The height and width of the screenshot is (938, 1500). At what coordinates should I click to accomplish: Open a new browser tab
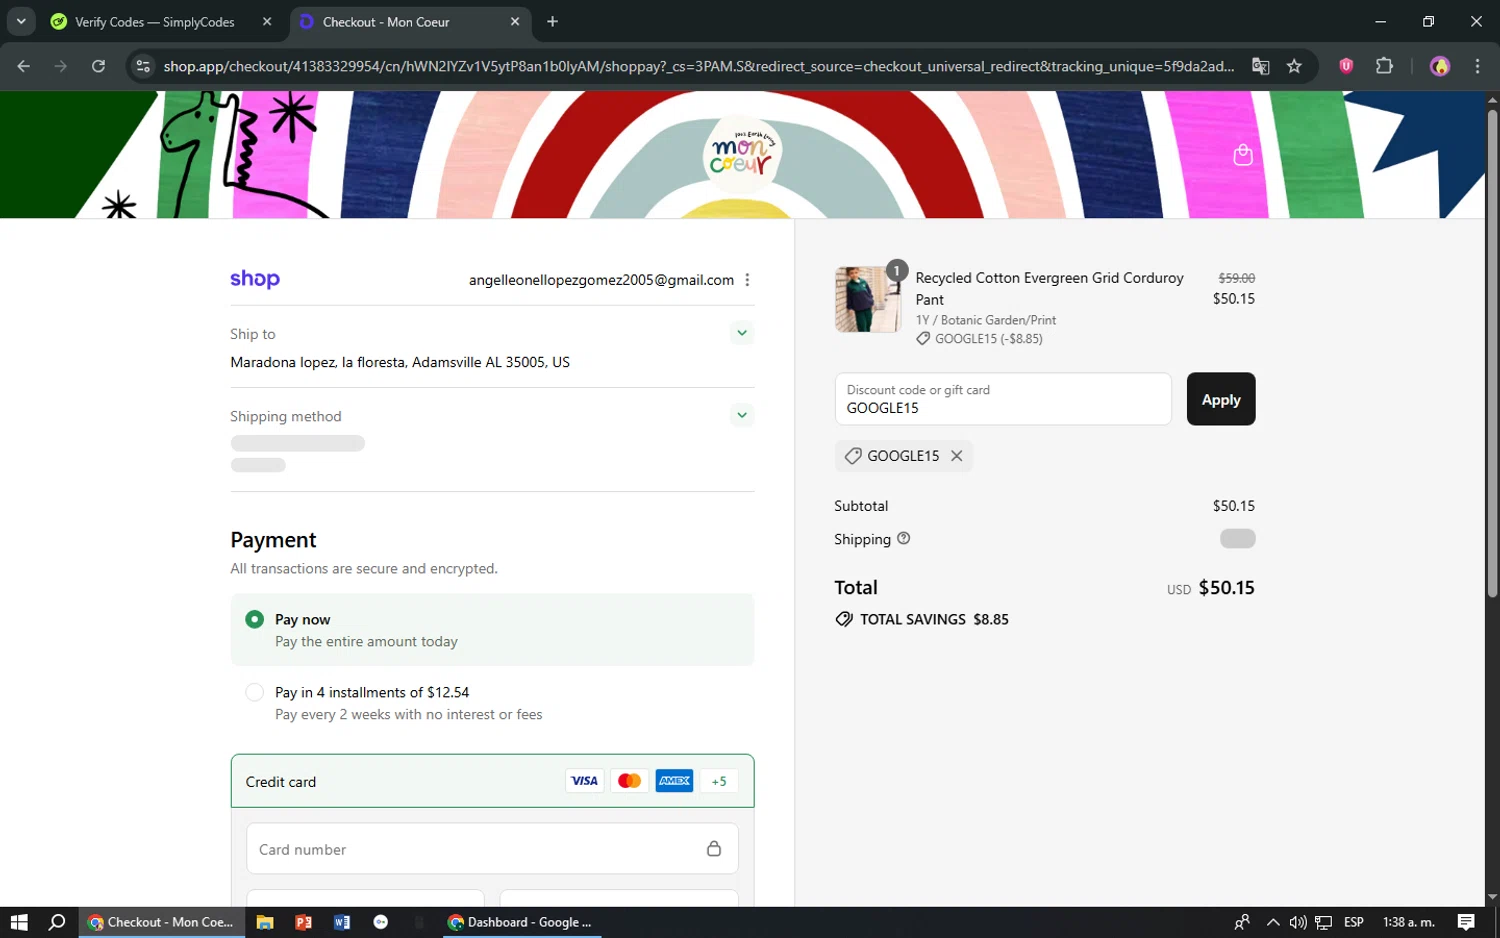[x=553, y=22]
